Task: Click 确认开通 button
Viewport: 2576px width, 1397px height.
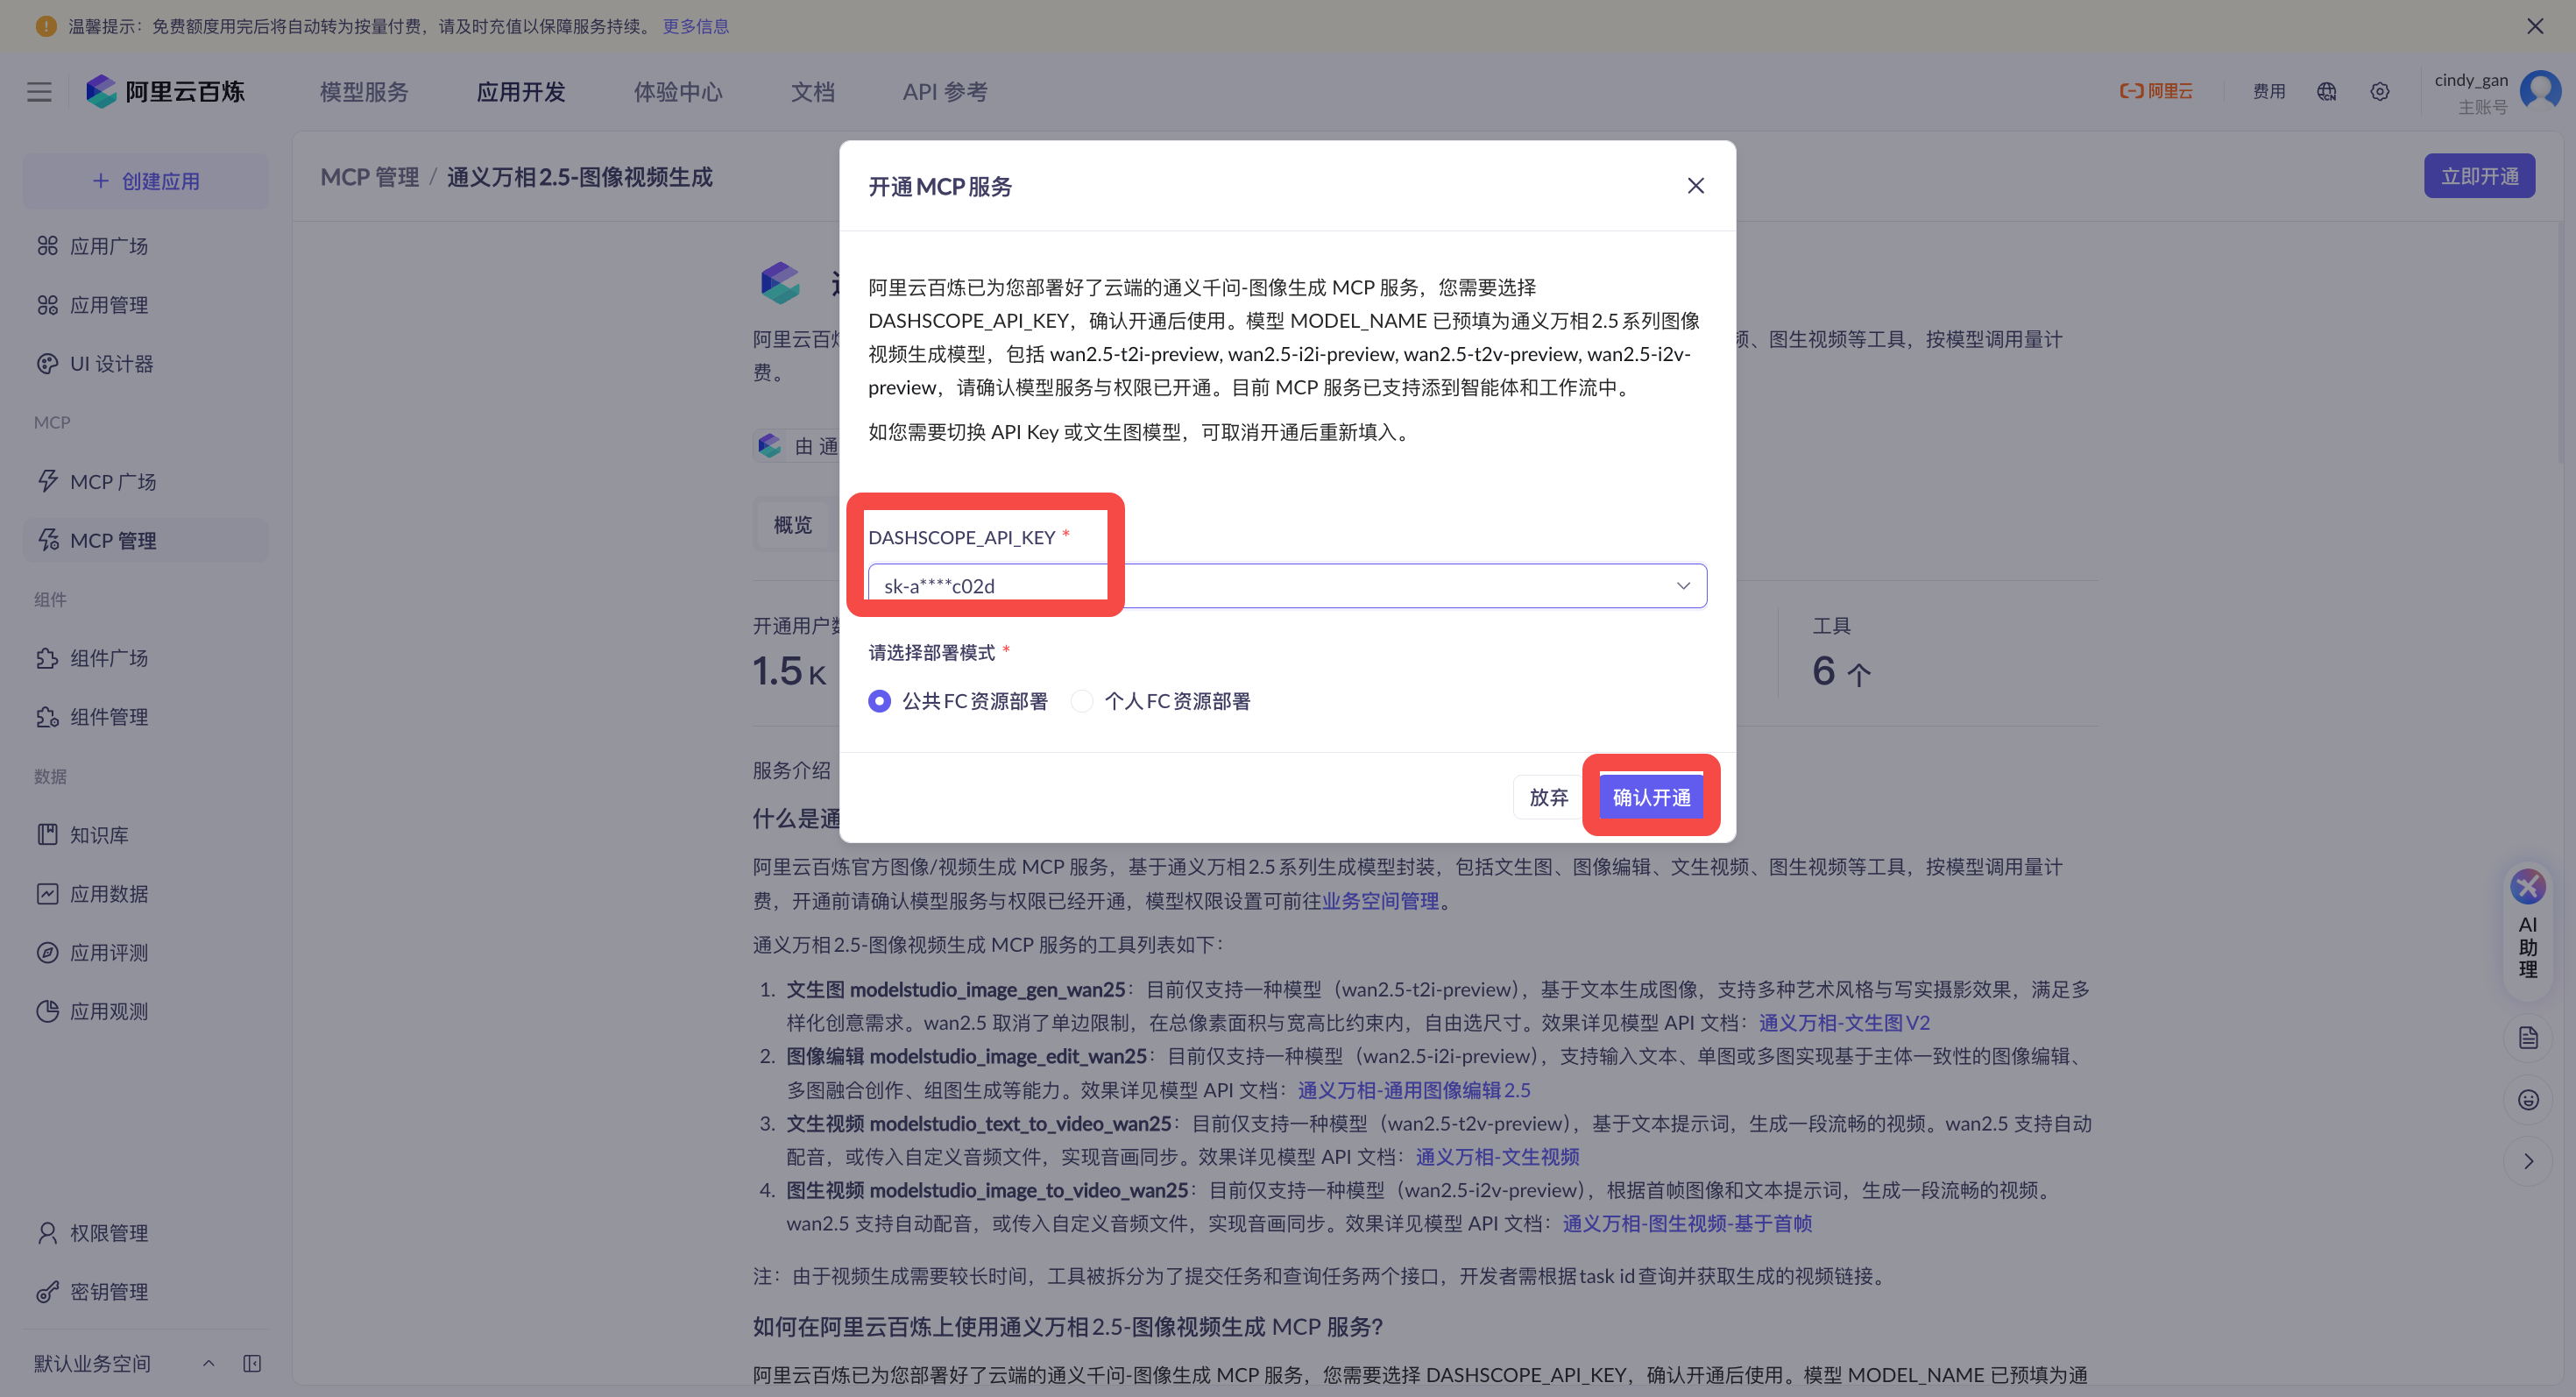Action: coord(1650,798)
